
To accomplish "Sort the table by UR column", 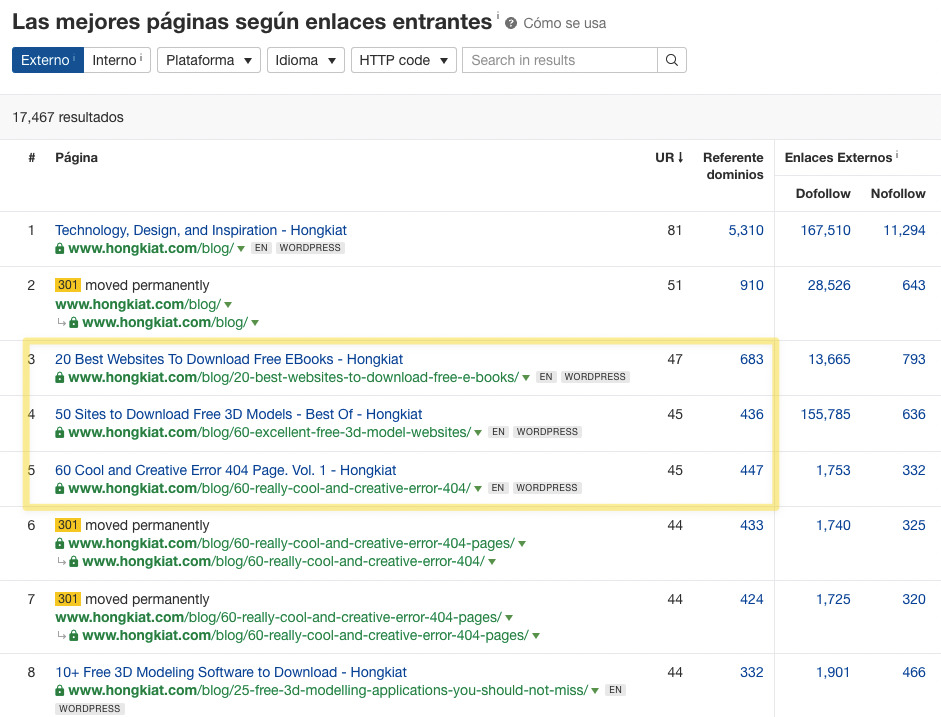I will pos(669,157).
